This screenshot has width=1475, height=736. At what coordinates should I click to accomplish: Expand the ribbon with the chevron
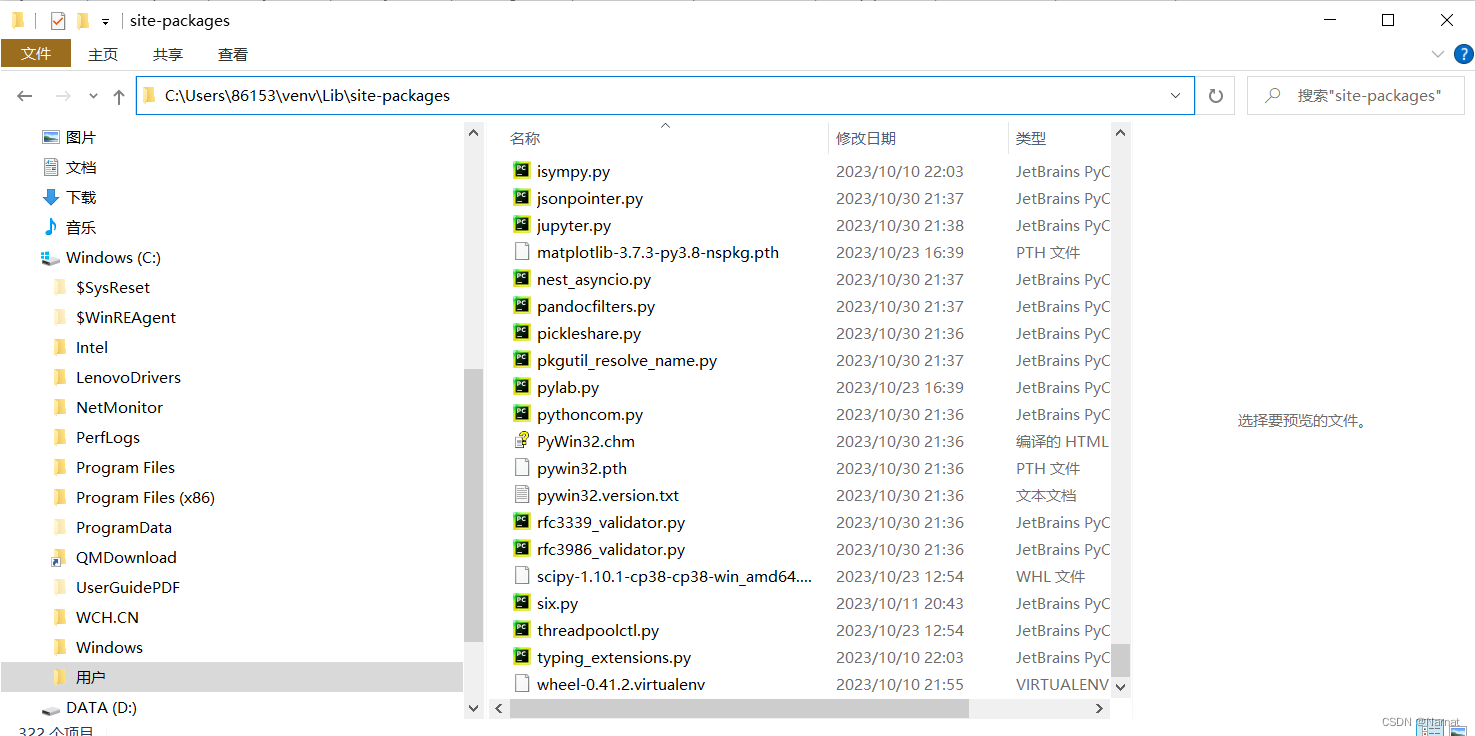click(1437, 54)
